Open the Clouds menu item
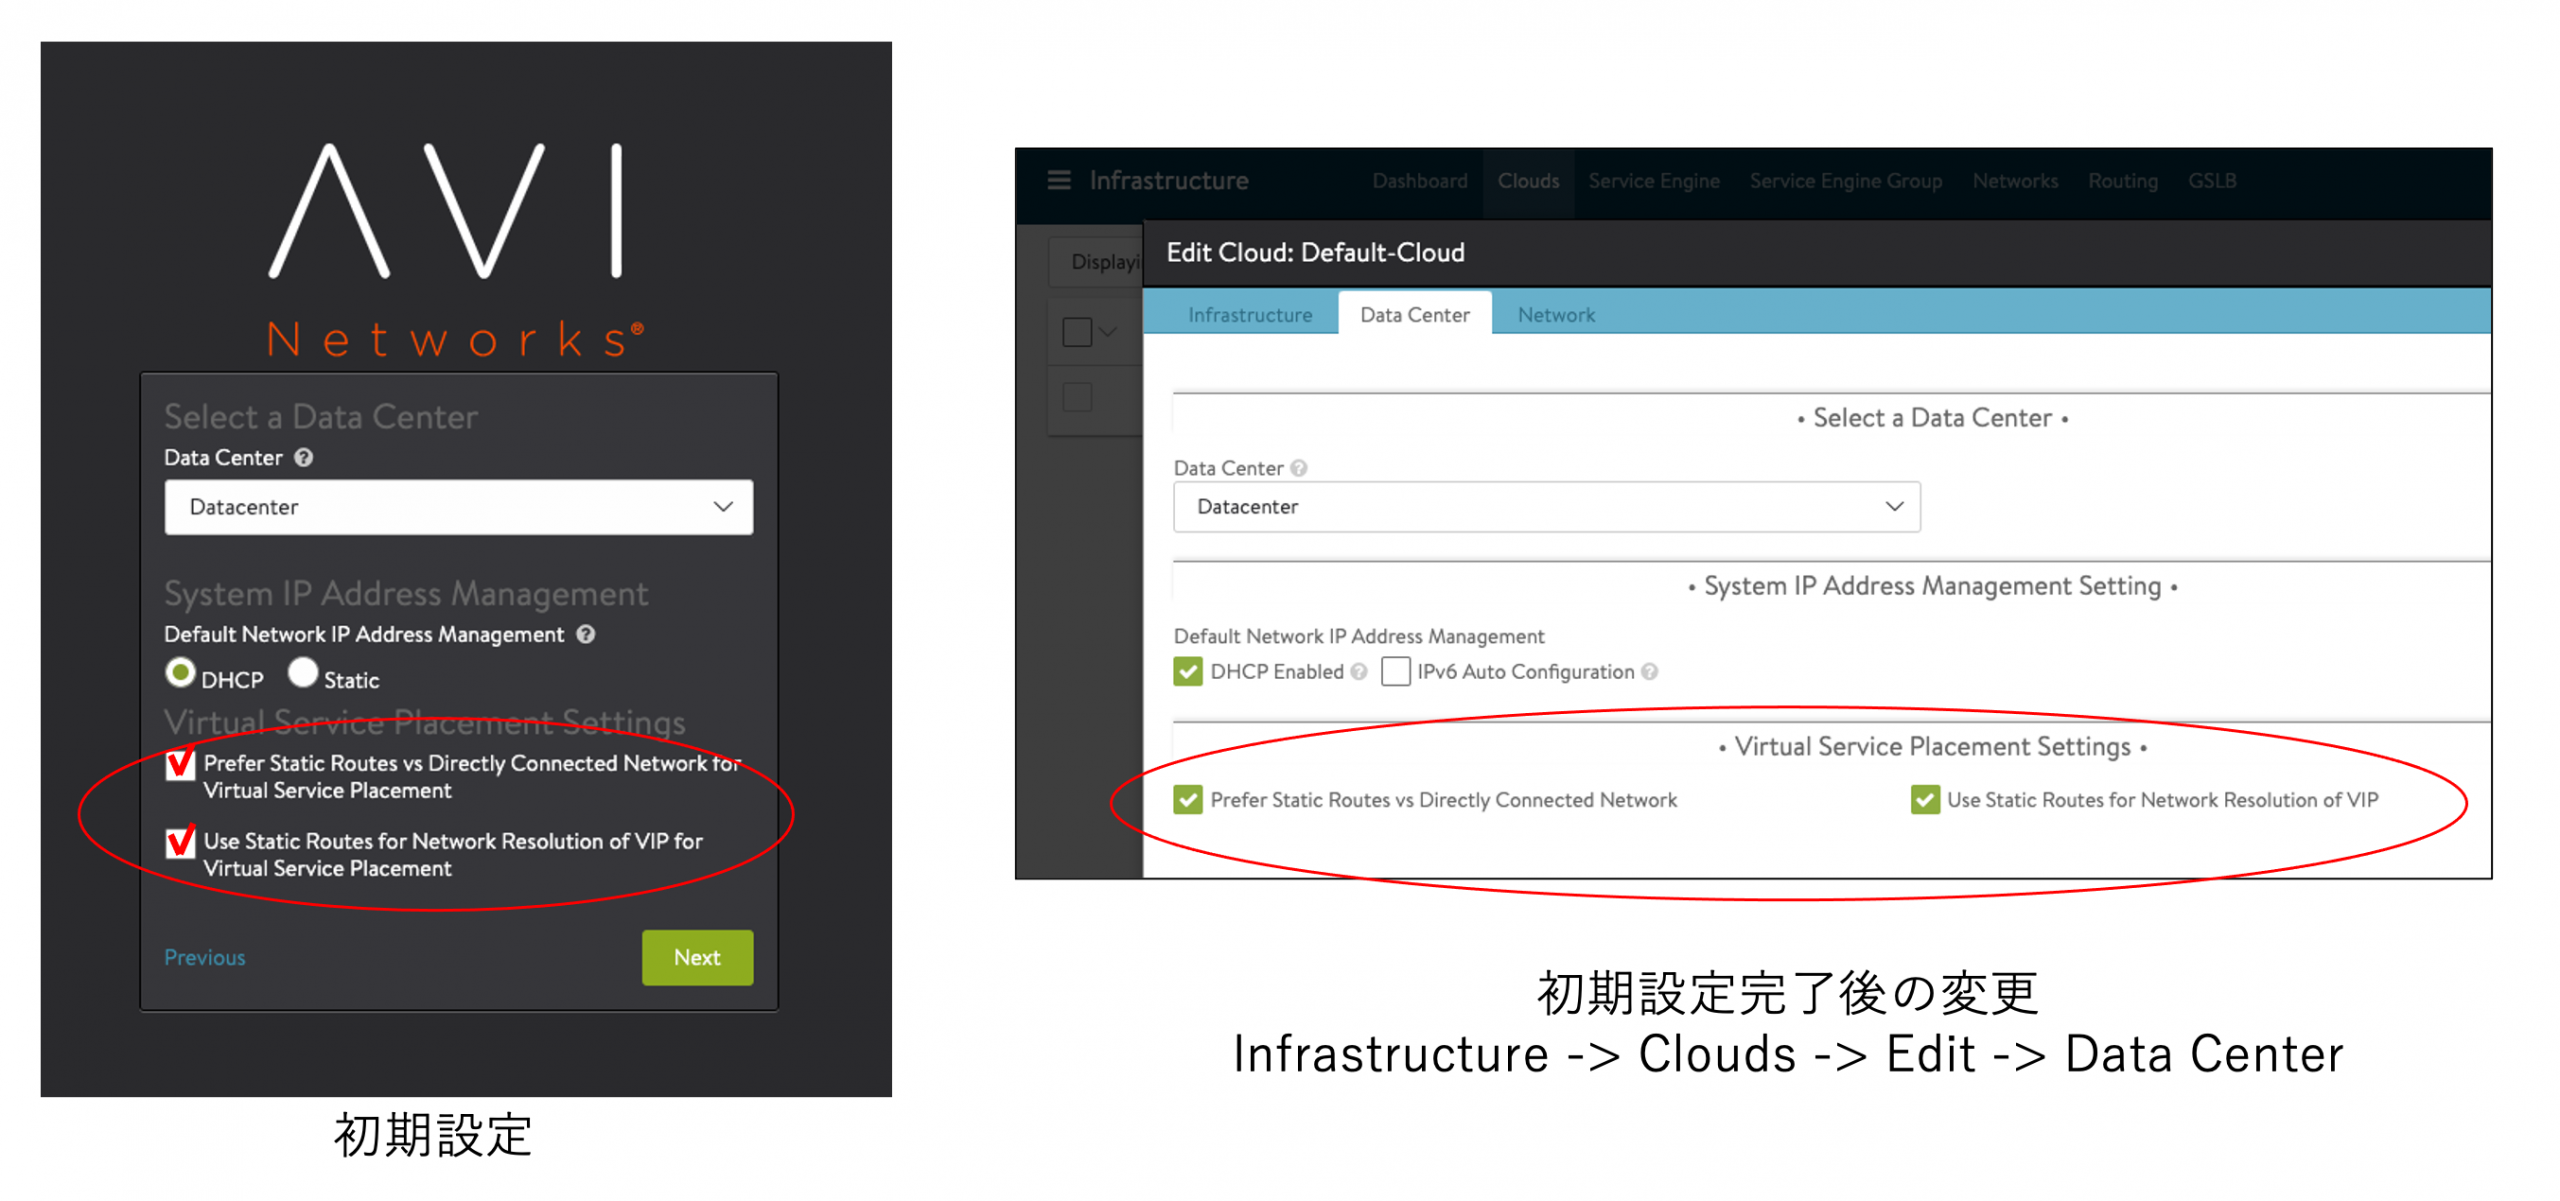This screenshot has width=2560, height=1201. point(1527,182)
